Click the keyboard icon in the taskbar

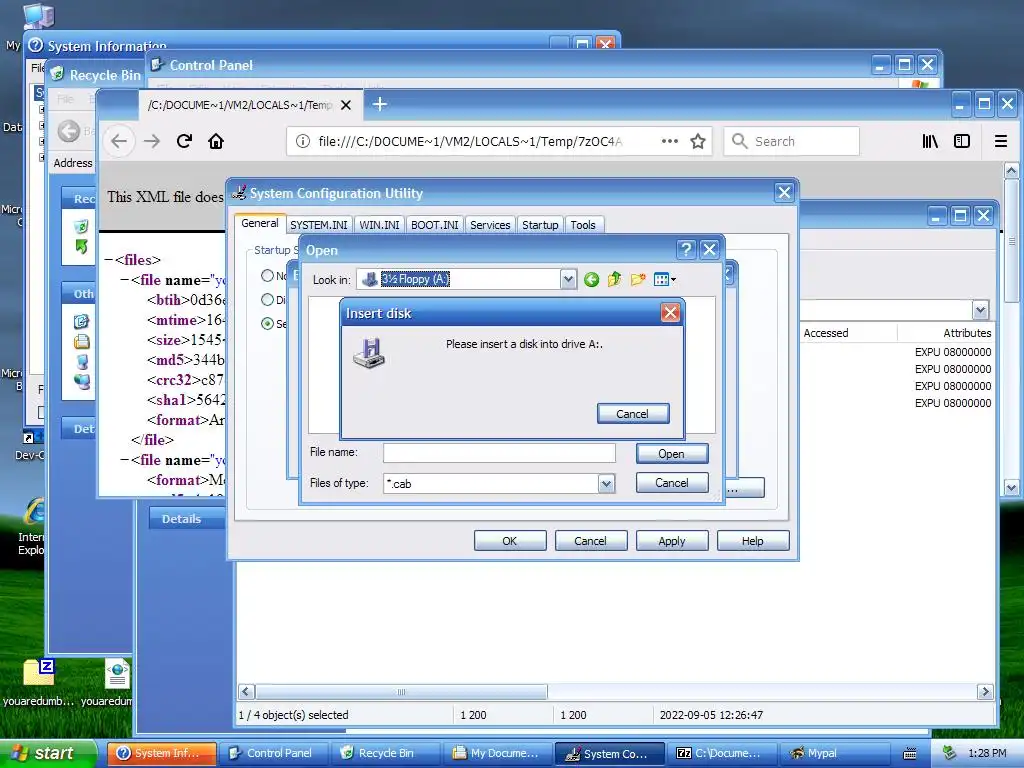point(910,754)
